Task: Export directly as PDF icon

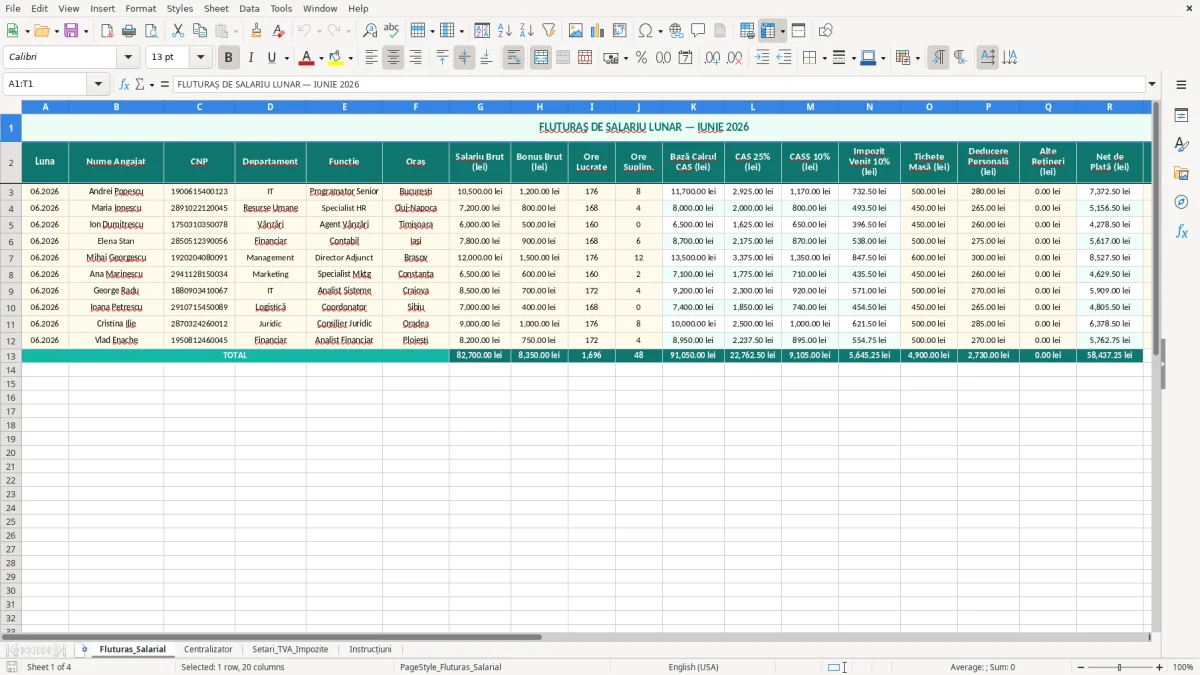Action: click(107, 31)
